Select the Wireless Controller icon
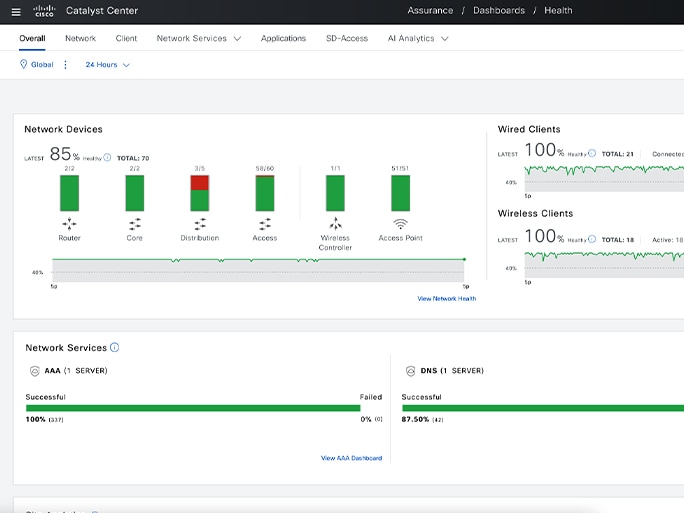 pos(335,224)
